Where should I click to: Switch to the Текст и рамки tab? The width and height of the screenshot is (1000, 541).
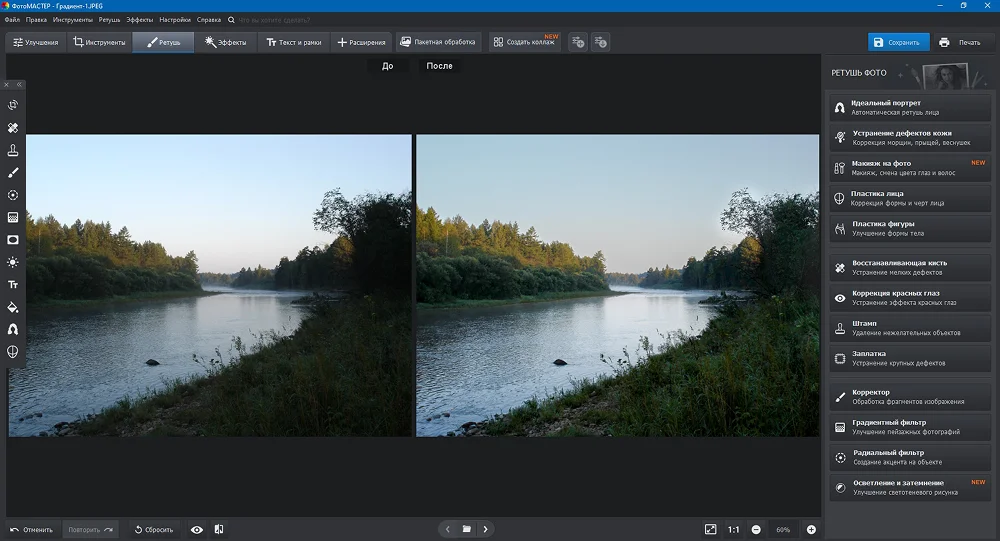tap(293, 42)
